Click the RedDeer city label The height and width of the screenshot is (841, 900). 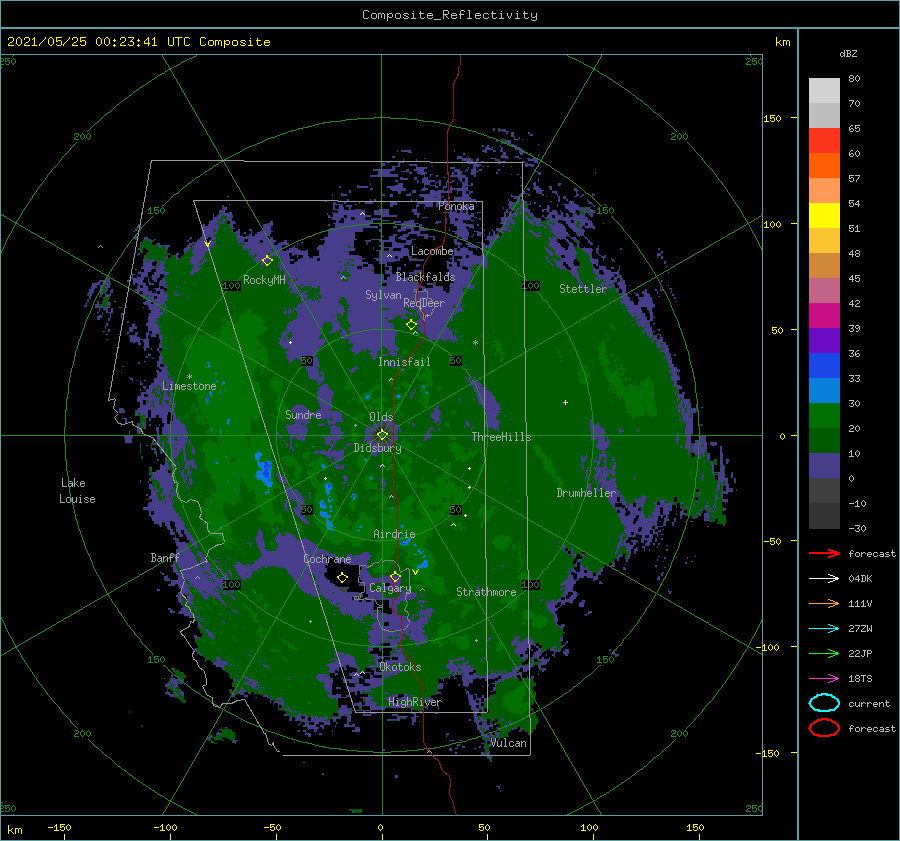424,303
